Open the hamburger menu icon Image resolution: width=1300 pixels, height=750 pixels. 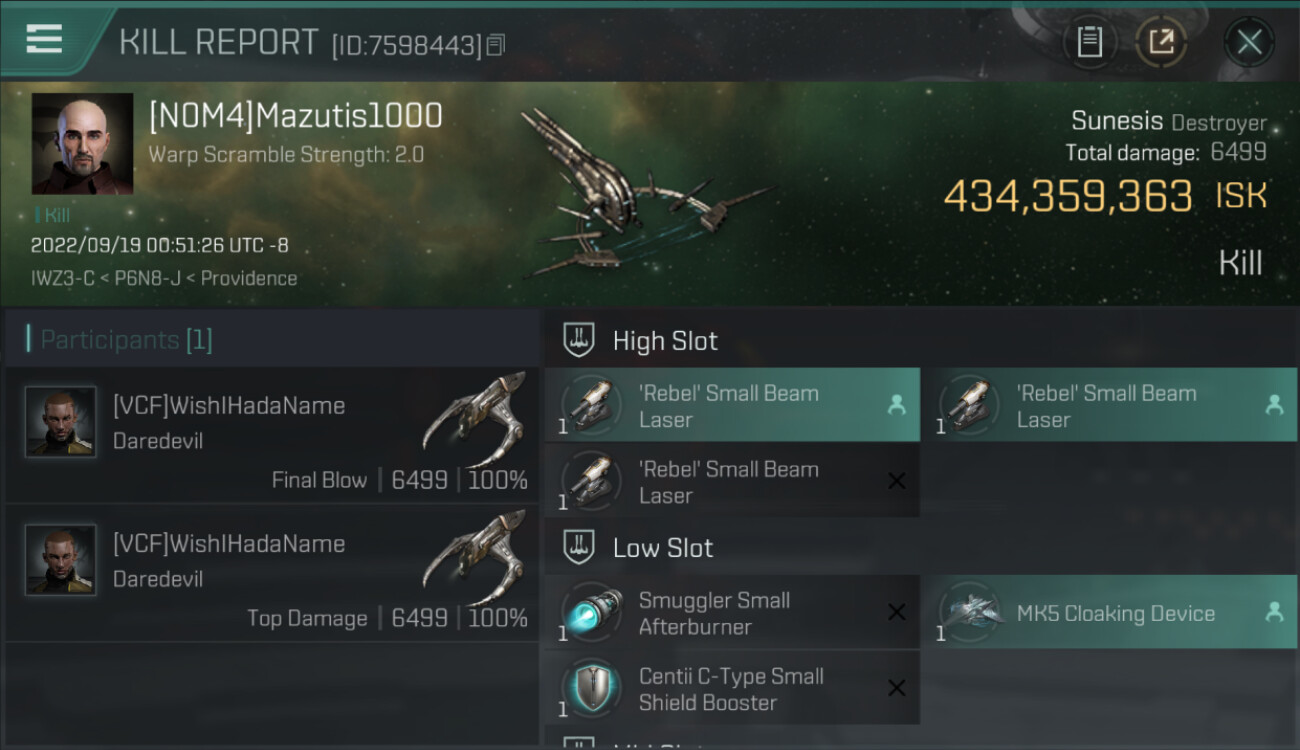[44, 39]
